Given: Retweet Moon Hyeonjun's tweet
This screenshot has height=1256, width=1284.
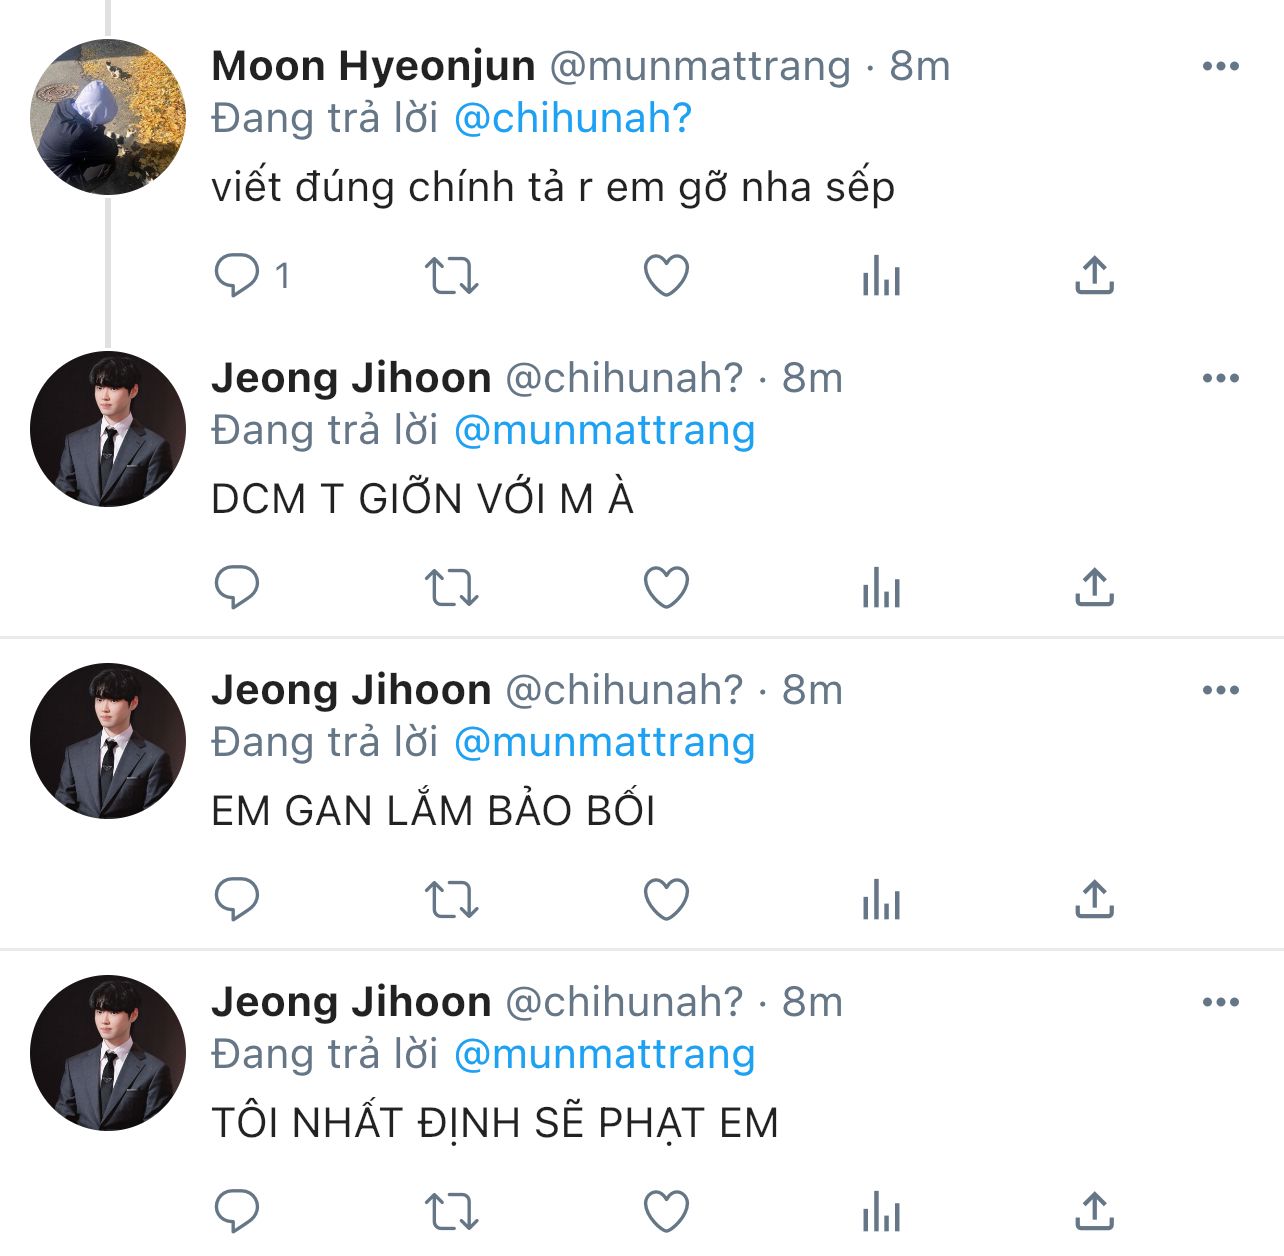Looking at the screenshot, I should pyautogui.click(x=452, y=275).
